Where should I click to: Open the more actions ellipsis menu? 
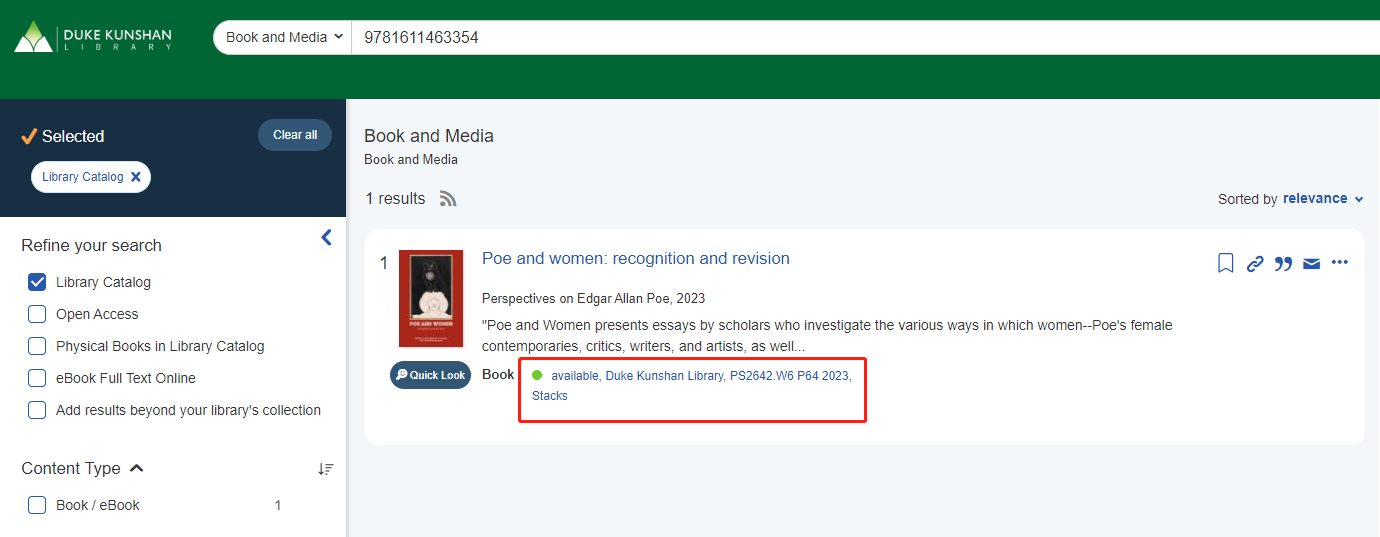click(1340, 263)
